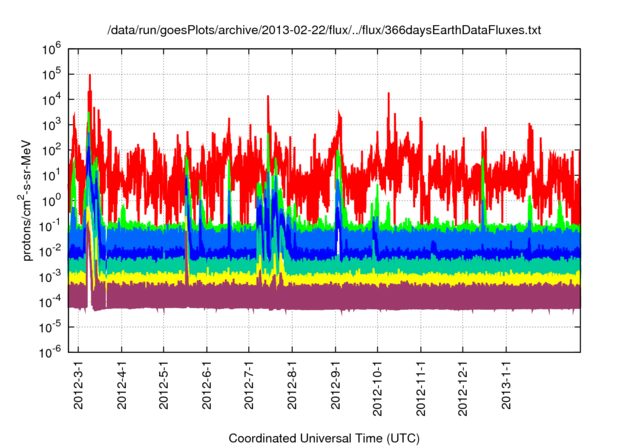The image size is (640, 448).
Task: Select the 10^0 y-axis tick label
Action: coord(50,200)
